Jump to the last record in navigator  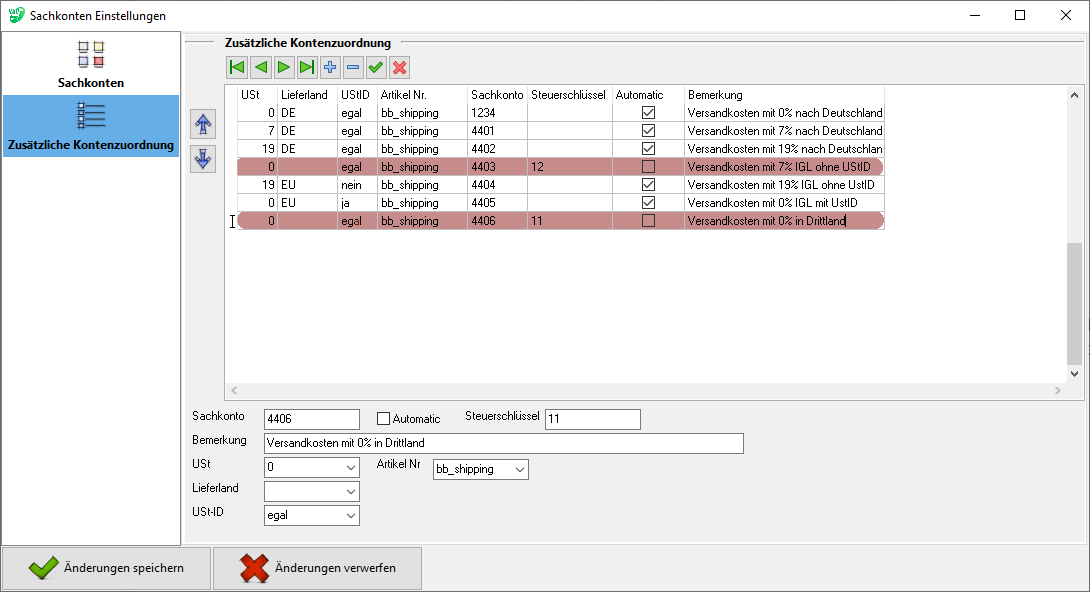pyautogui.click(x=306, y=68)
